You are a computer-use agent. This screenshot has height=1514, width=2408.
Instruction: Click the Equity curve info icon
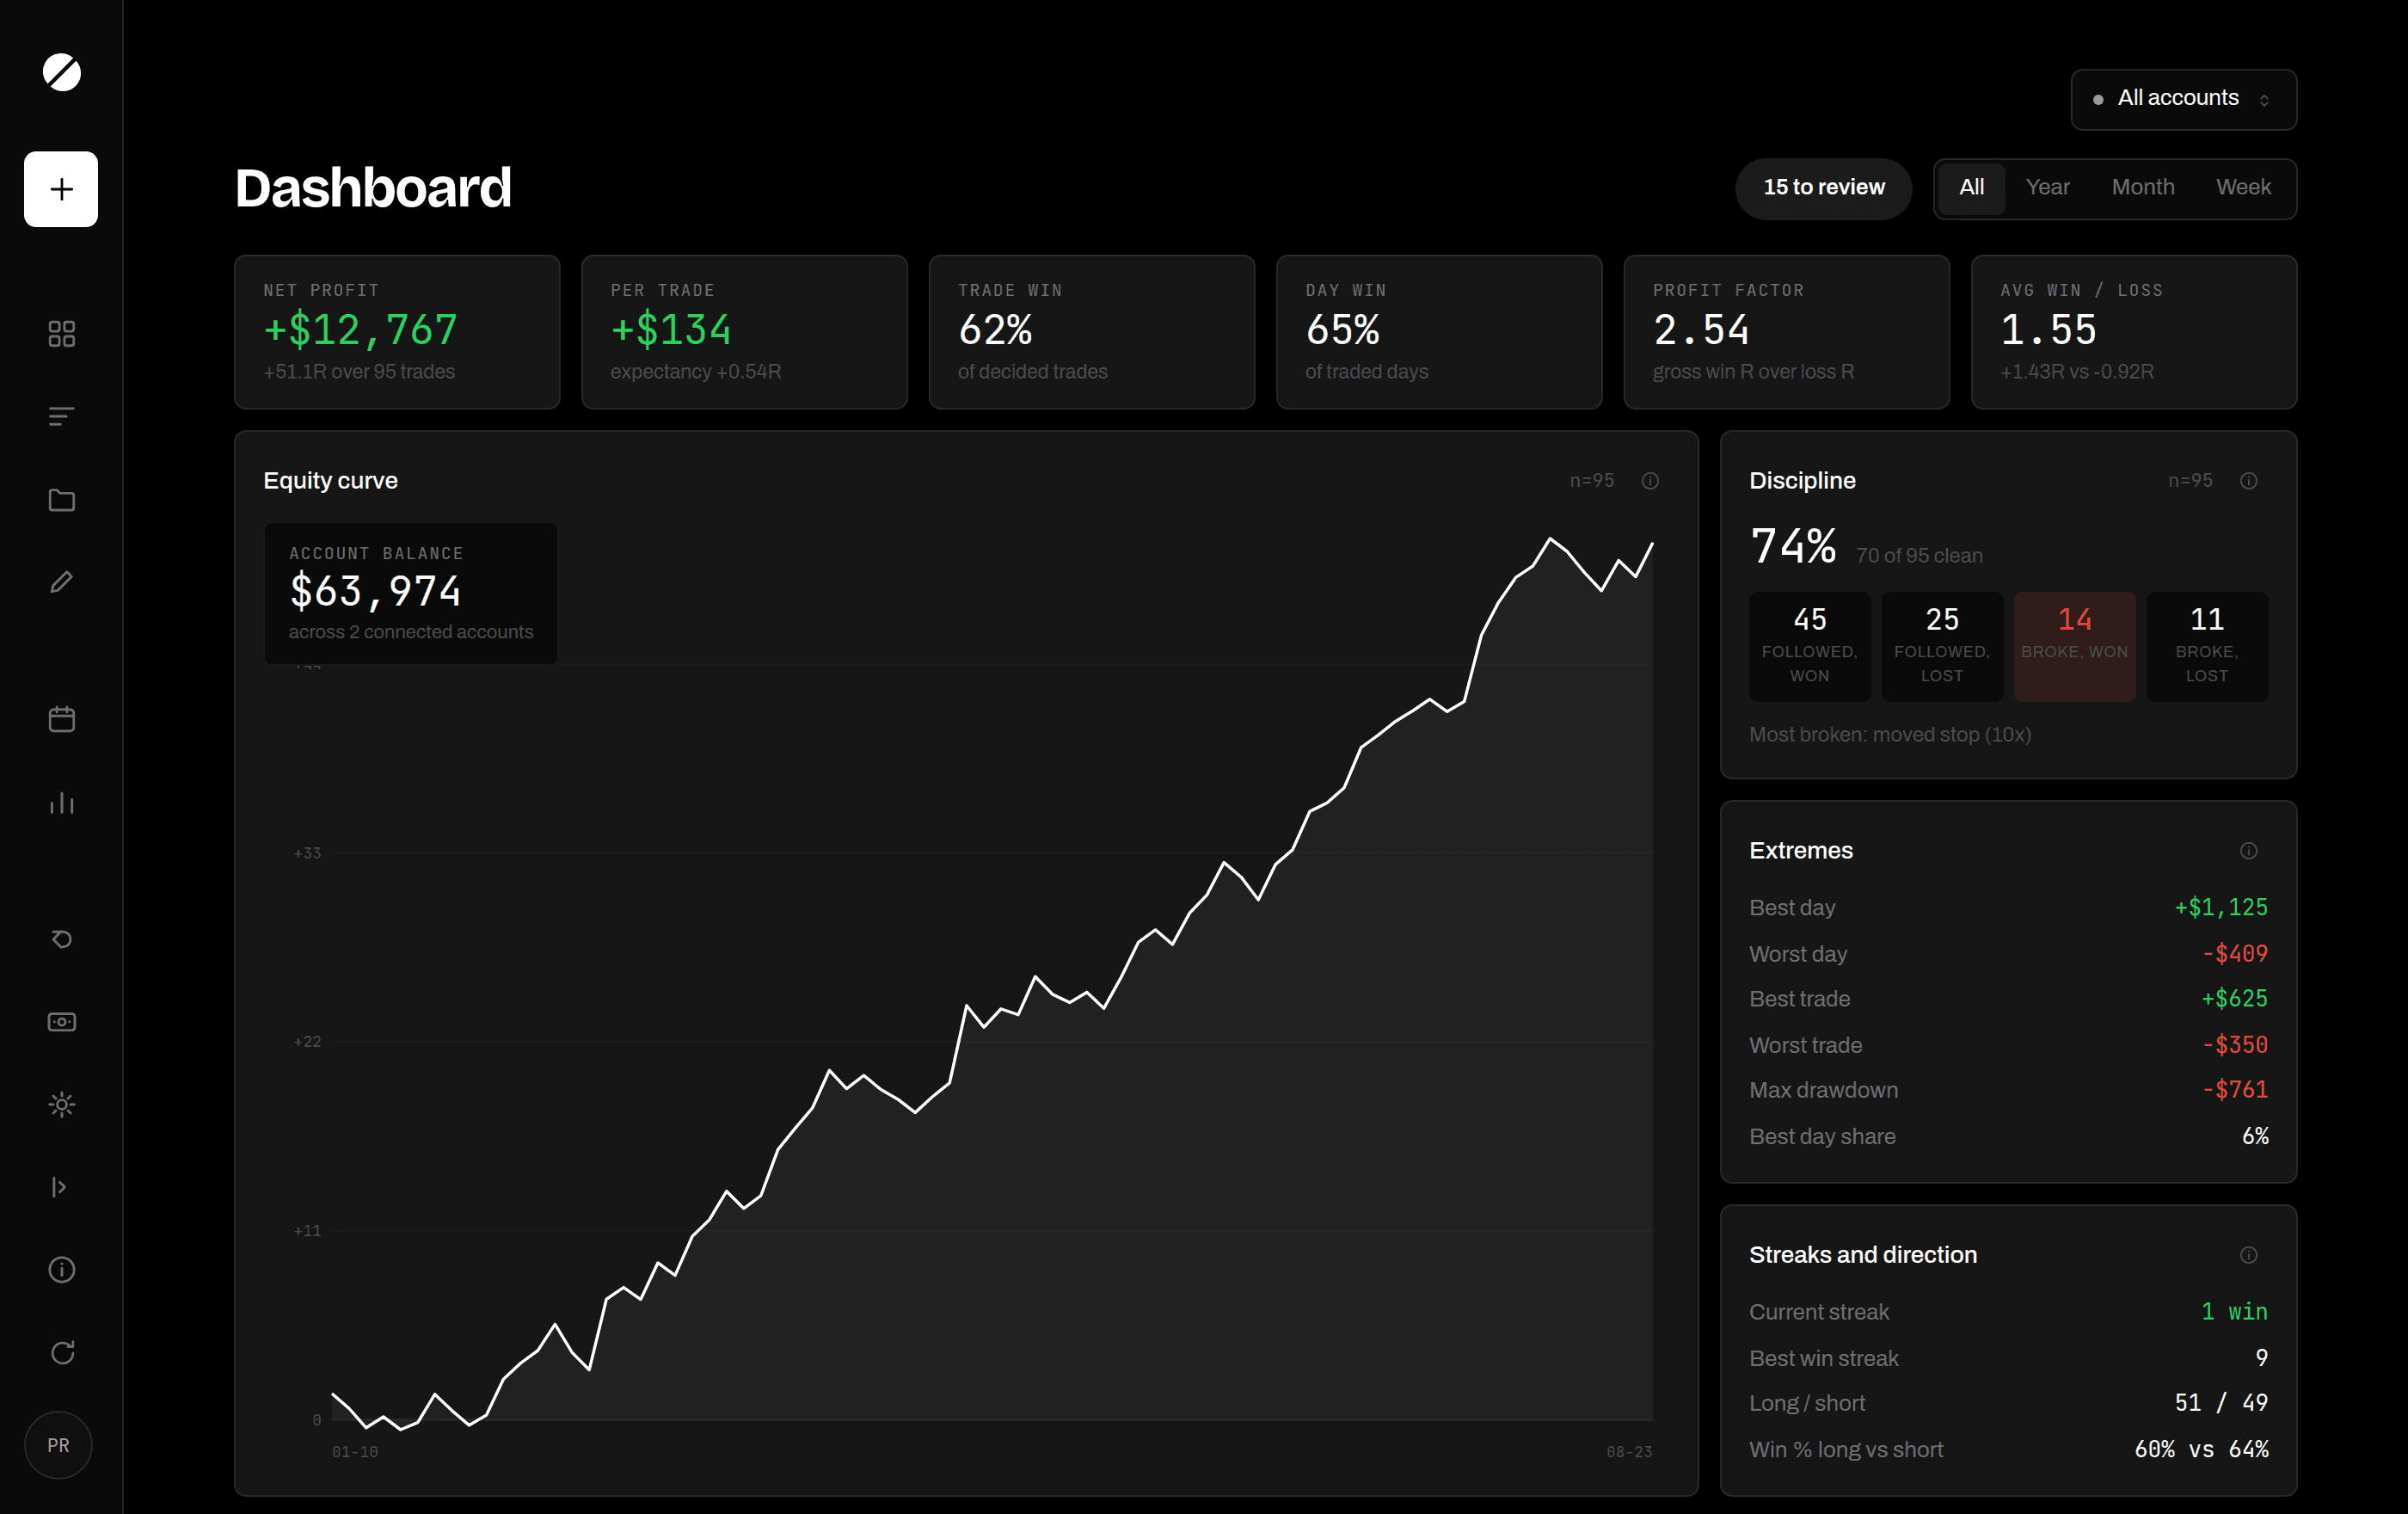(x=1650, y=481)
